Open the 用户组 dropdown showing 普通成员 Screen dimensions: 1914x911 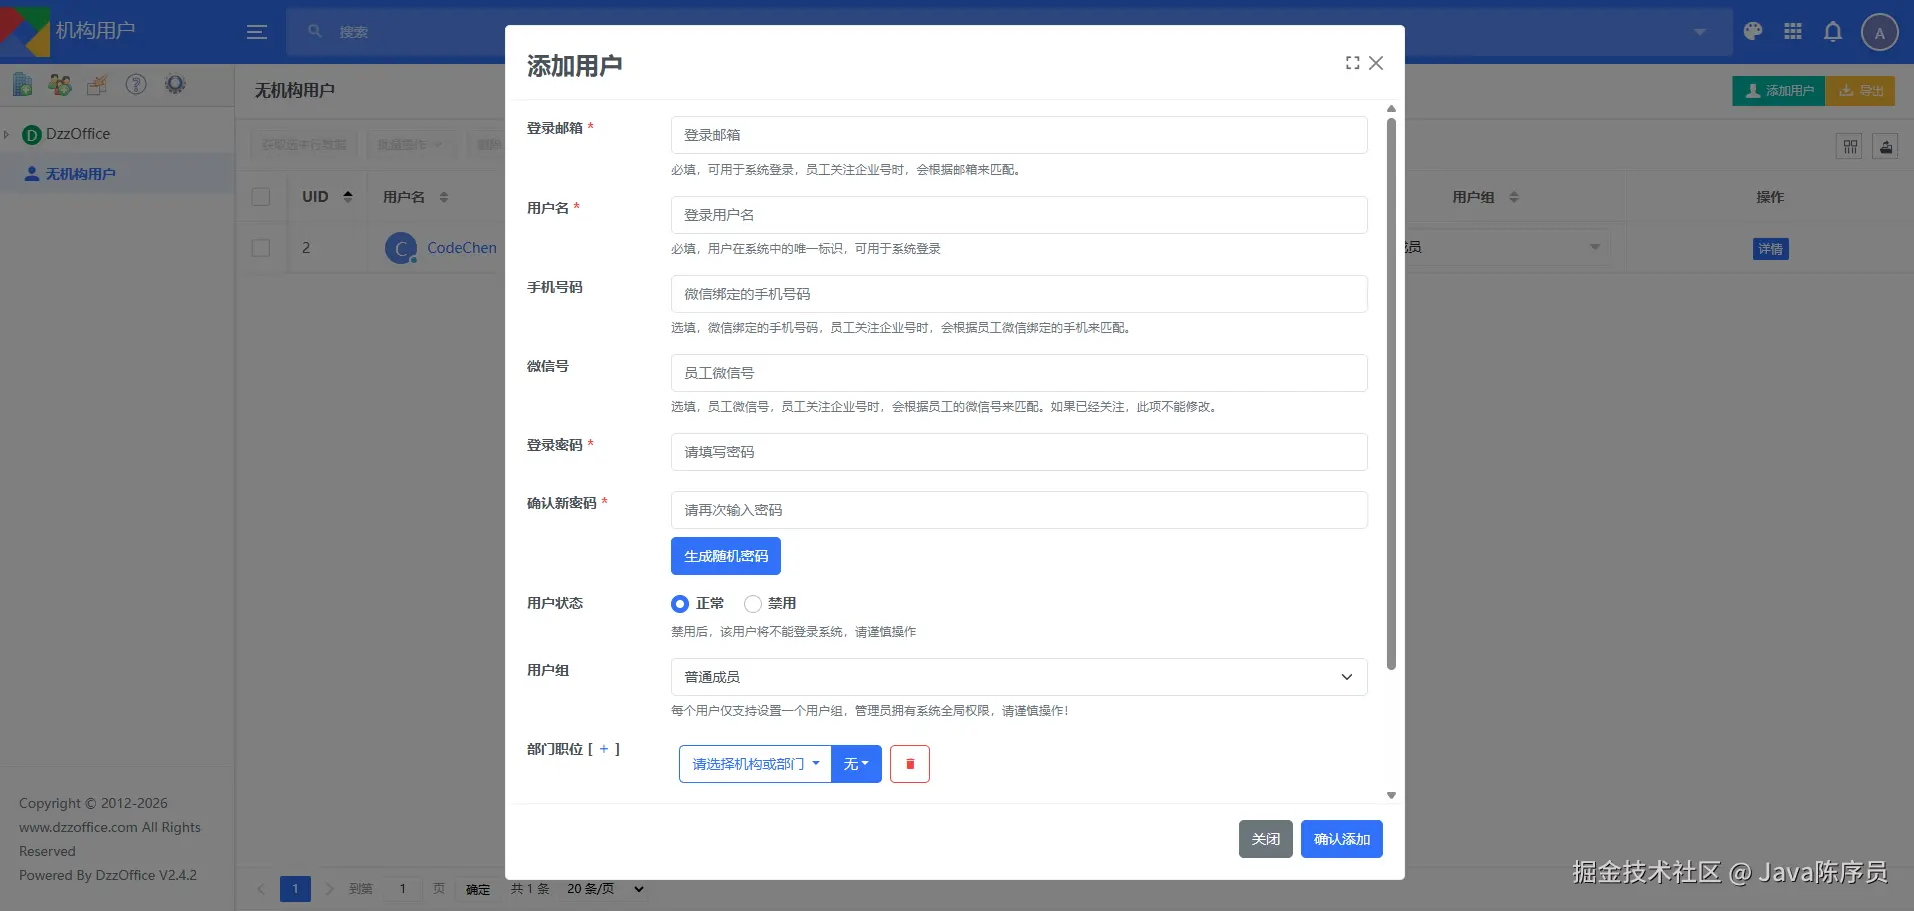tap(1019, 677)
